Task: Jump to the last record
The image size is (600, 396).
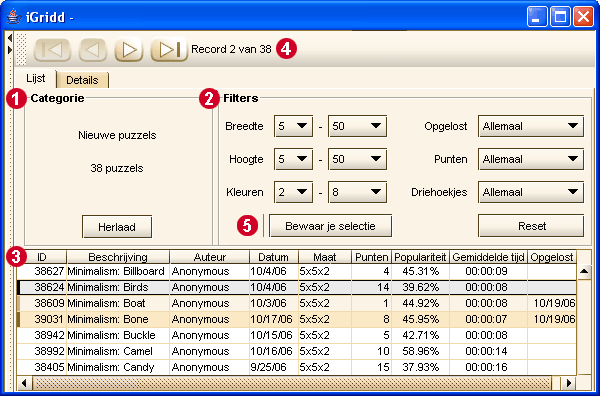Action: (169, 50)
